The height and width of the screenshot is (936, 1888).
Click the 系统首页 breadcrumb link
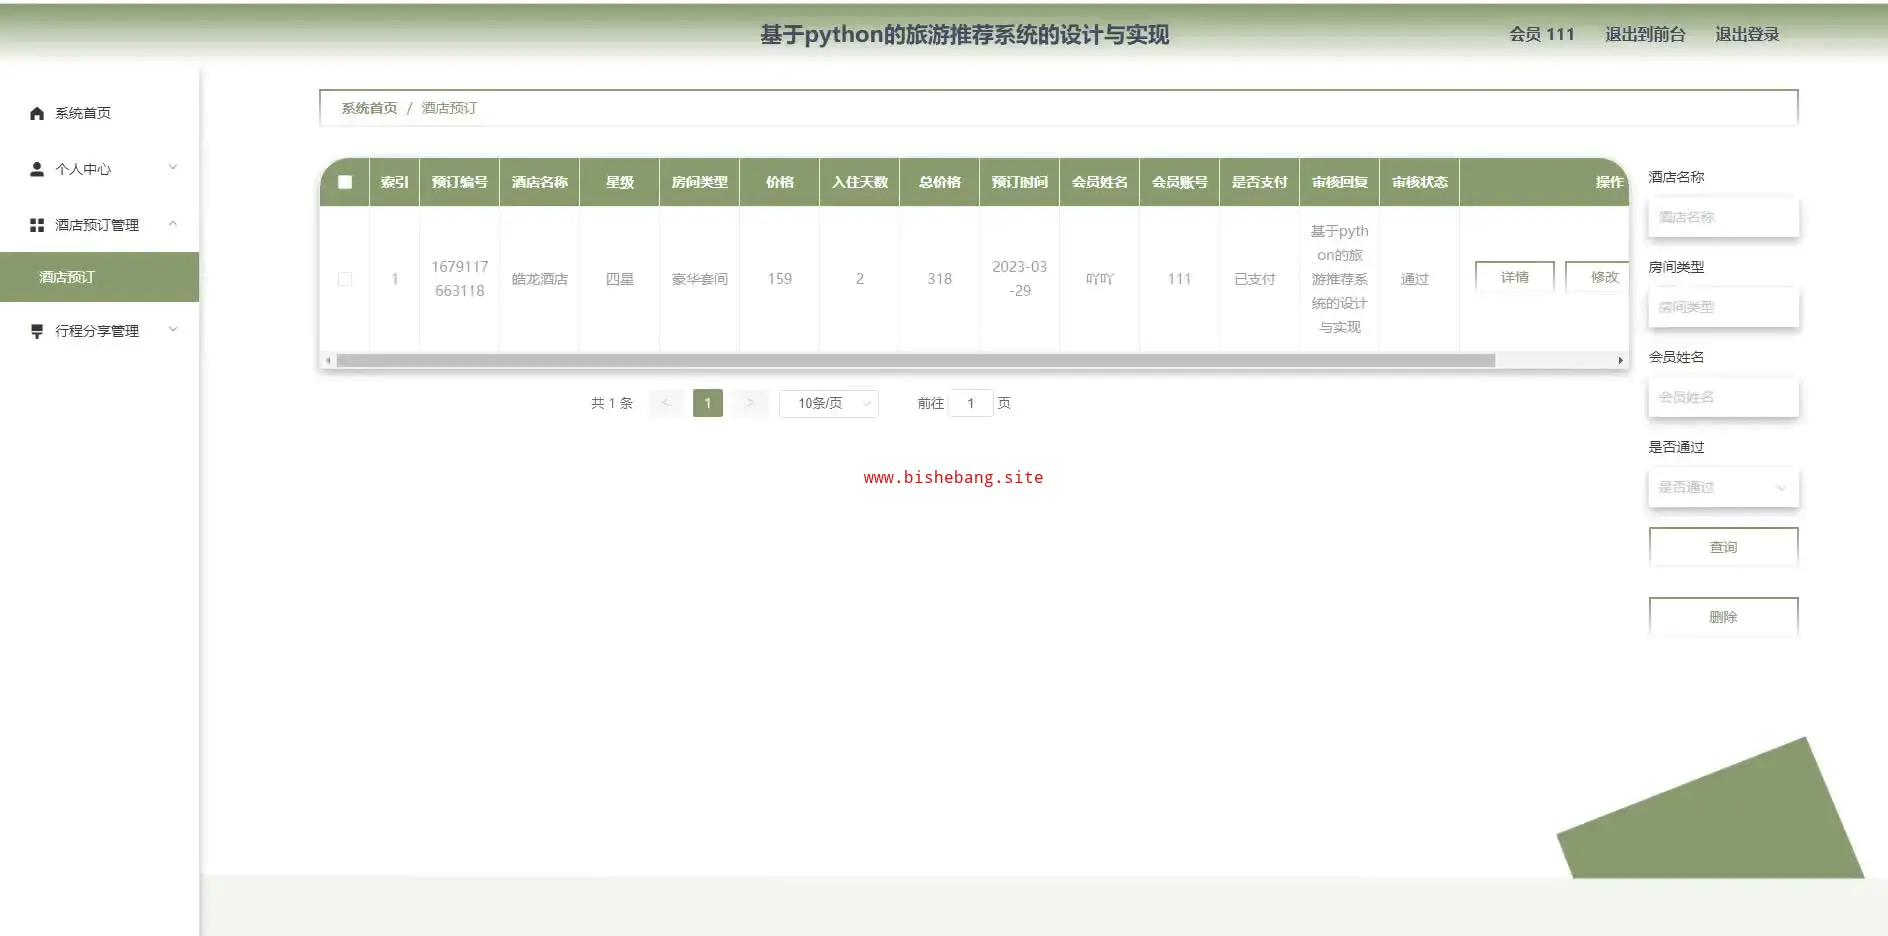pos(369,108)
